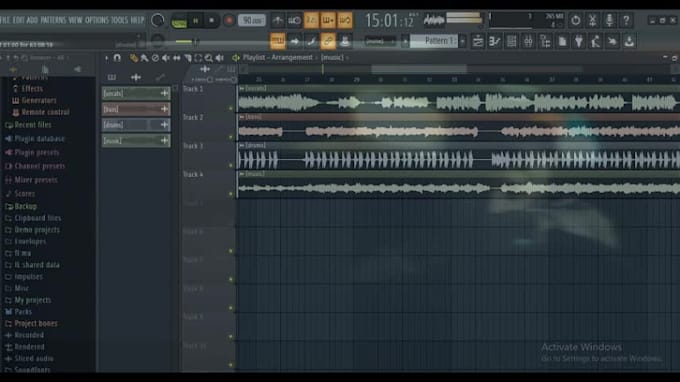This screenshot has height=382, width=680.
Task: Open the EDIT menu
Action: (x=19, y=20)
